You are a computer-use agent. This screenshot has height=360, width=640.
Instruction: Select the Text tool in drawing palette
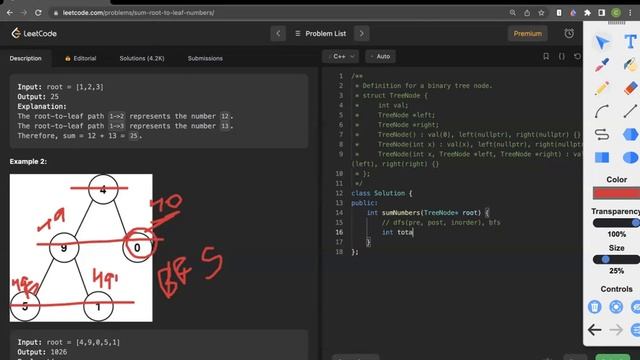click(x=631, y=42)
